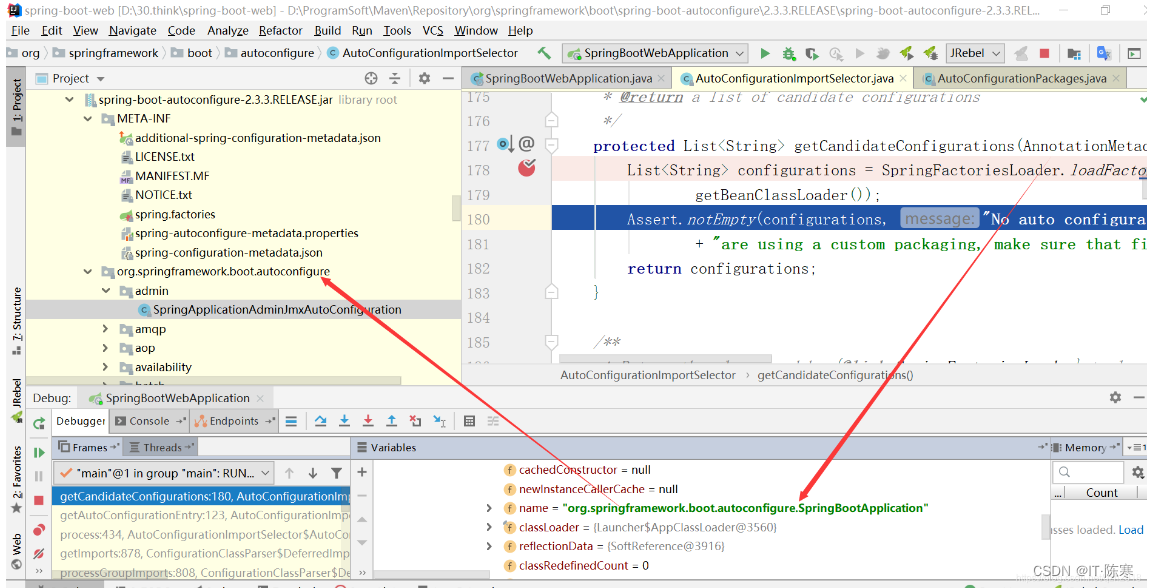Screen dimensions: 1149x588
Task: Switch to the Endpoints debug tab
Action: (234, 421)
